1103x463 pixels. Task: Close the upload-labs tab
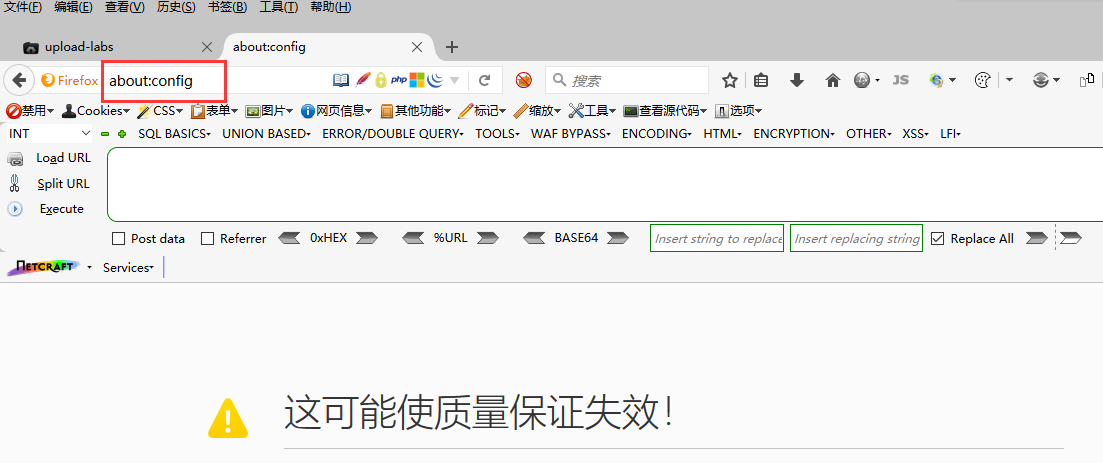(207, 47)
